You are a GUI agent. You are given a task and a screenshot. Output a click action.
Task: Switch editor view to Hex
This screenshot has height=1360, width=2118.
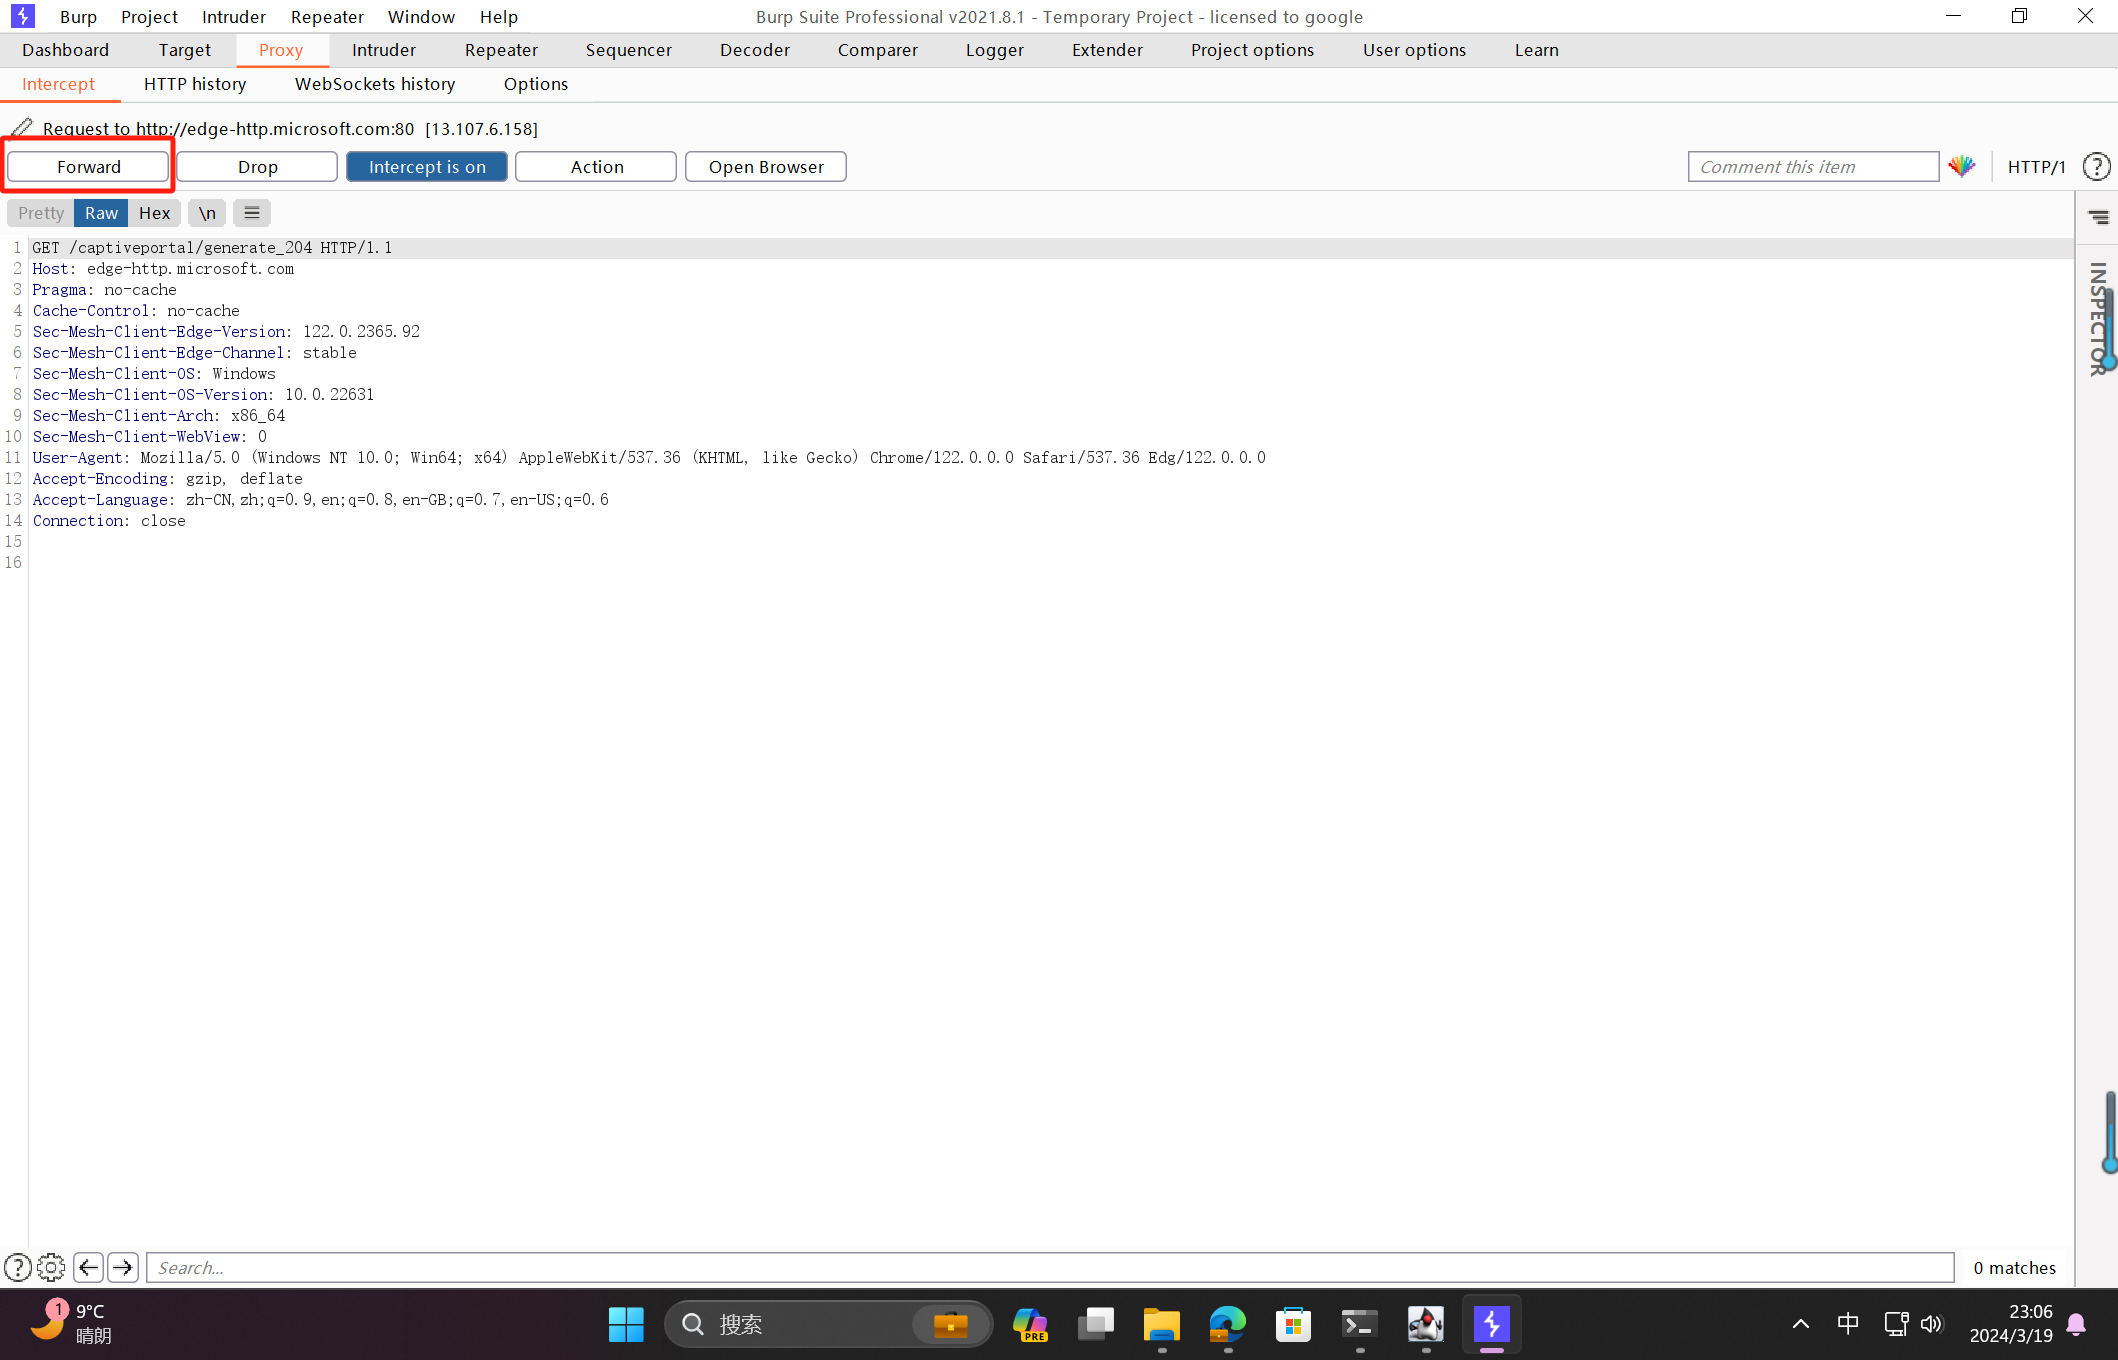point(154,213)
